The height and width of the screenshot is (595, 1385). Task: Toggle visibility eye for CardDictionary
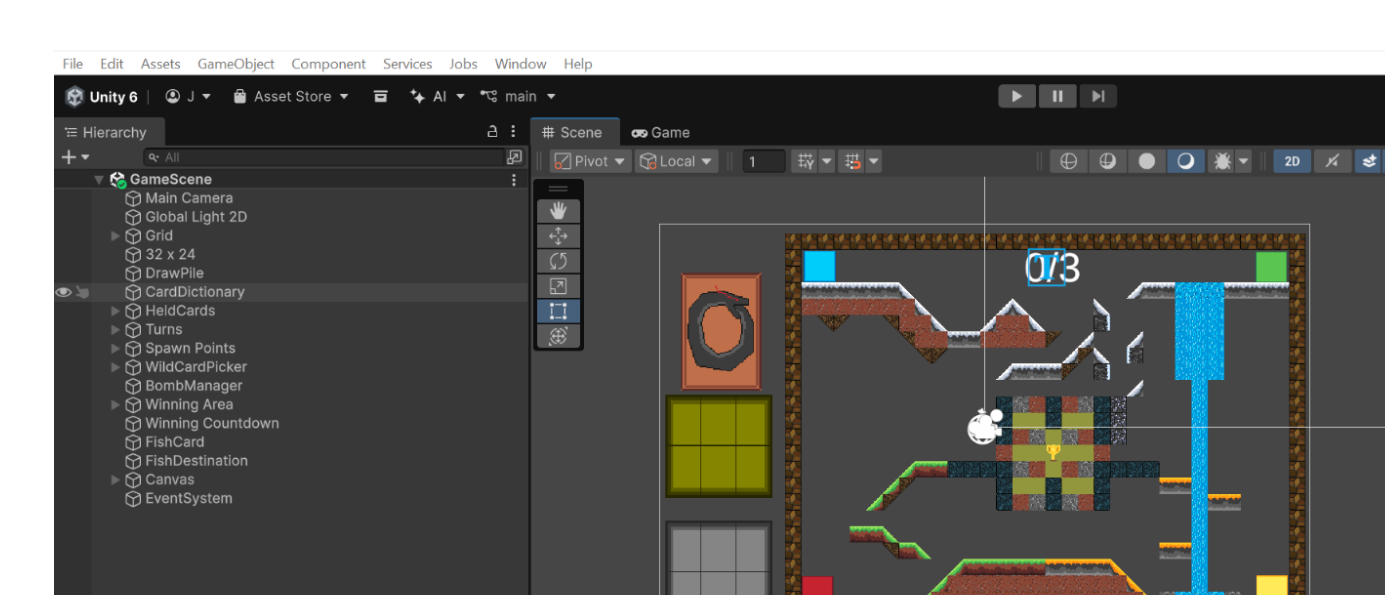(x=64, y=292)
